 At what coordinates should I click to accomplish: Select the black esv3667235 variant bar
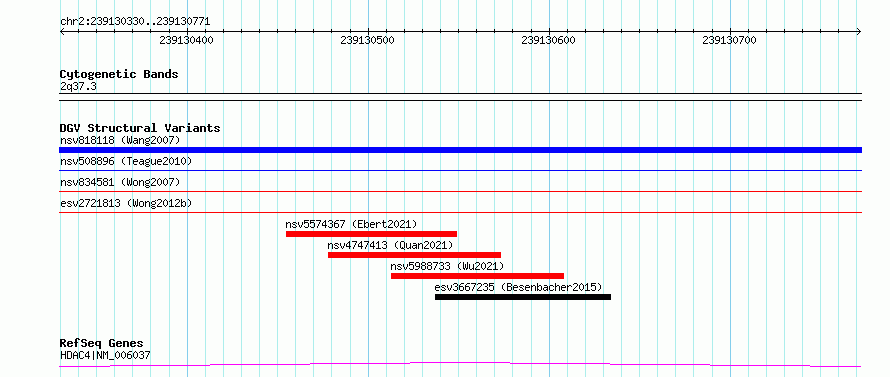[x=523, y=297]
